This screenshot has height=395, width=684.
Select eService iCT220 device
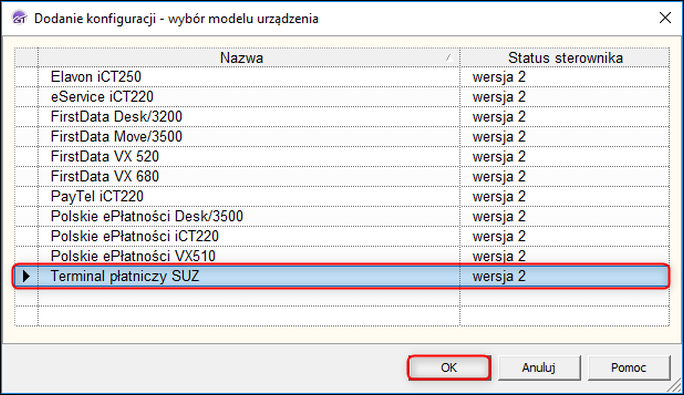pyautogui.click(x=342, y=97)
